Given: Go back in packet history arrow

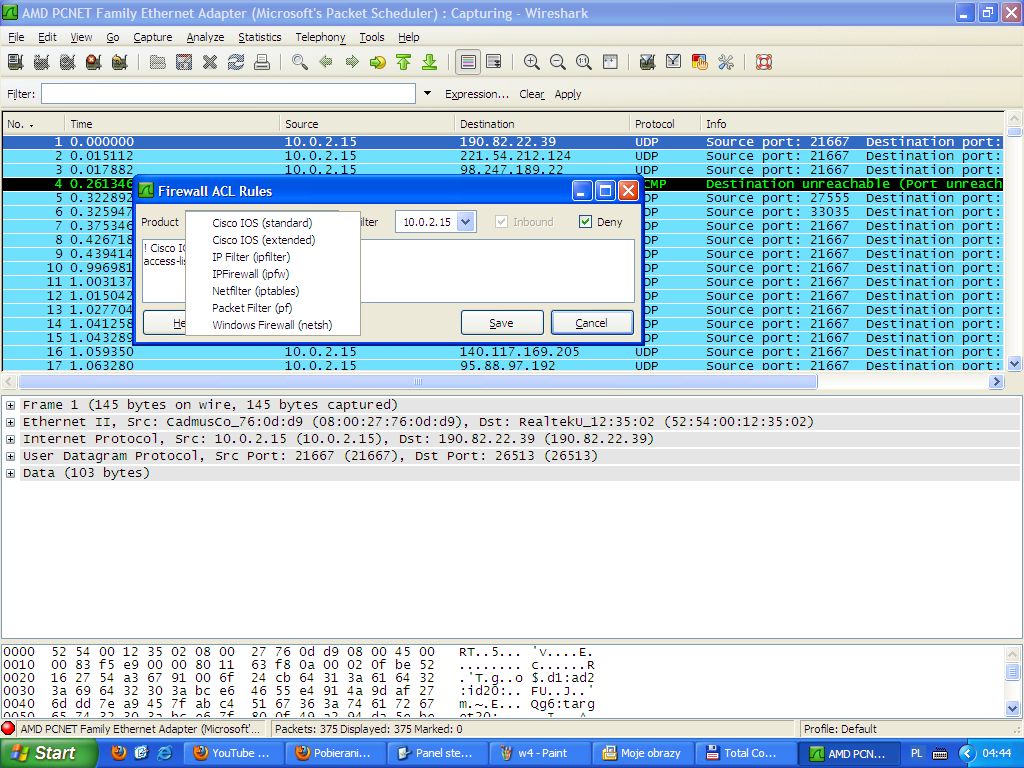Looking at the screenshot, I should pyautogui.click(x=326, y=62).
